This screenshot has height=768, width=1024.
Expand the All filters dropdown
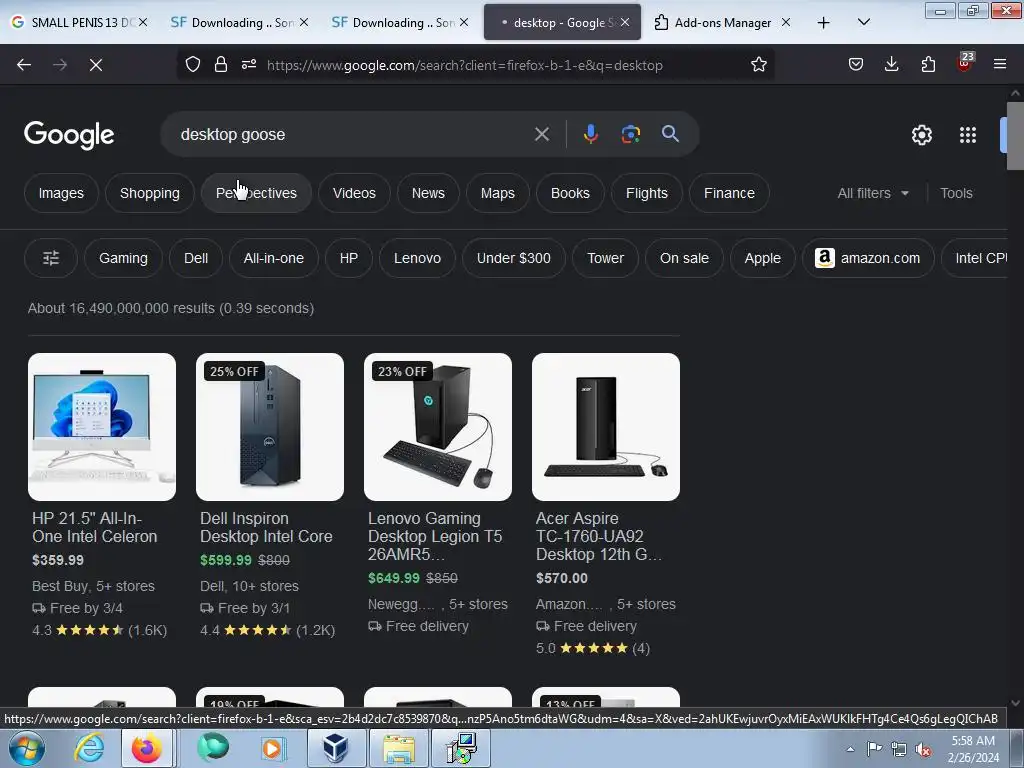coord(873,193)
